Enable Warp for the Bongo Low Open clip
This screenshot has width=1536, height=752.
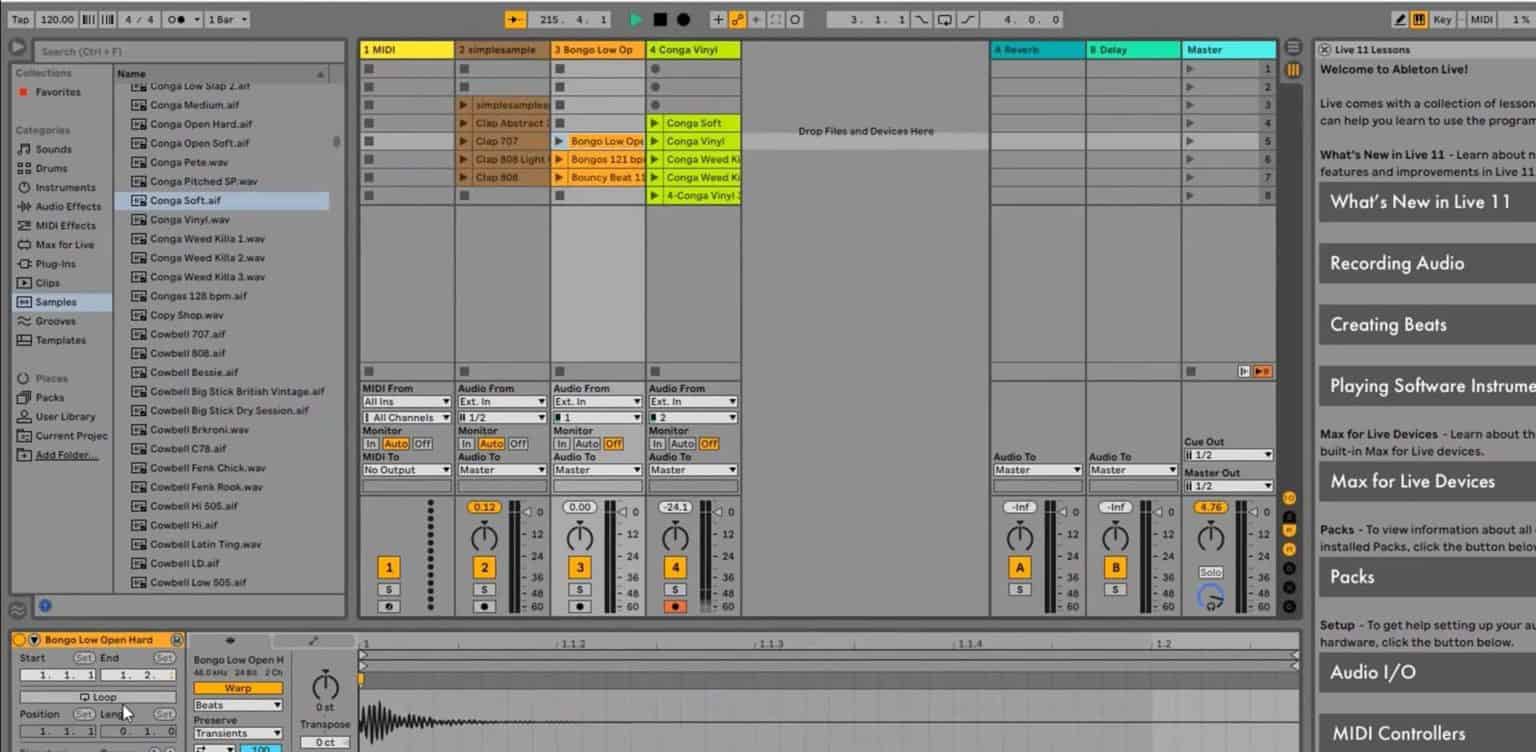coord(237,688)
